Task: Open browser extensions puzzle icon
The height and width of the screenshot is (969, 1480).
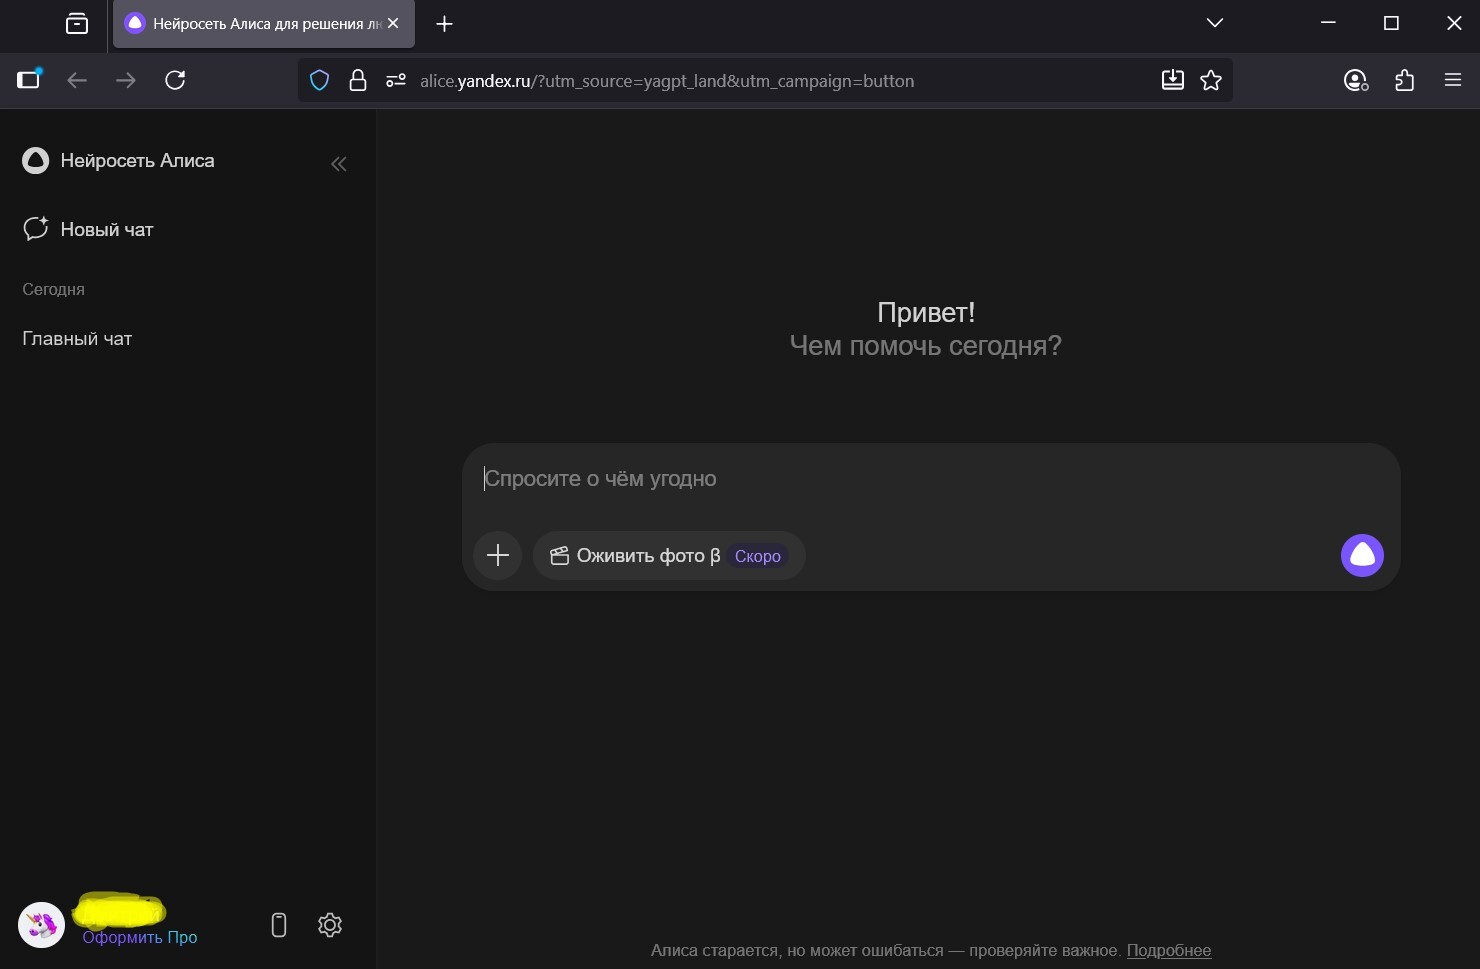Action: tap(1404, 81)
